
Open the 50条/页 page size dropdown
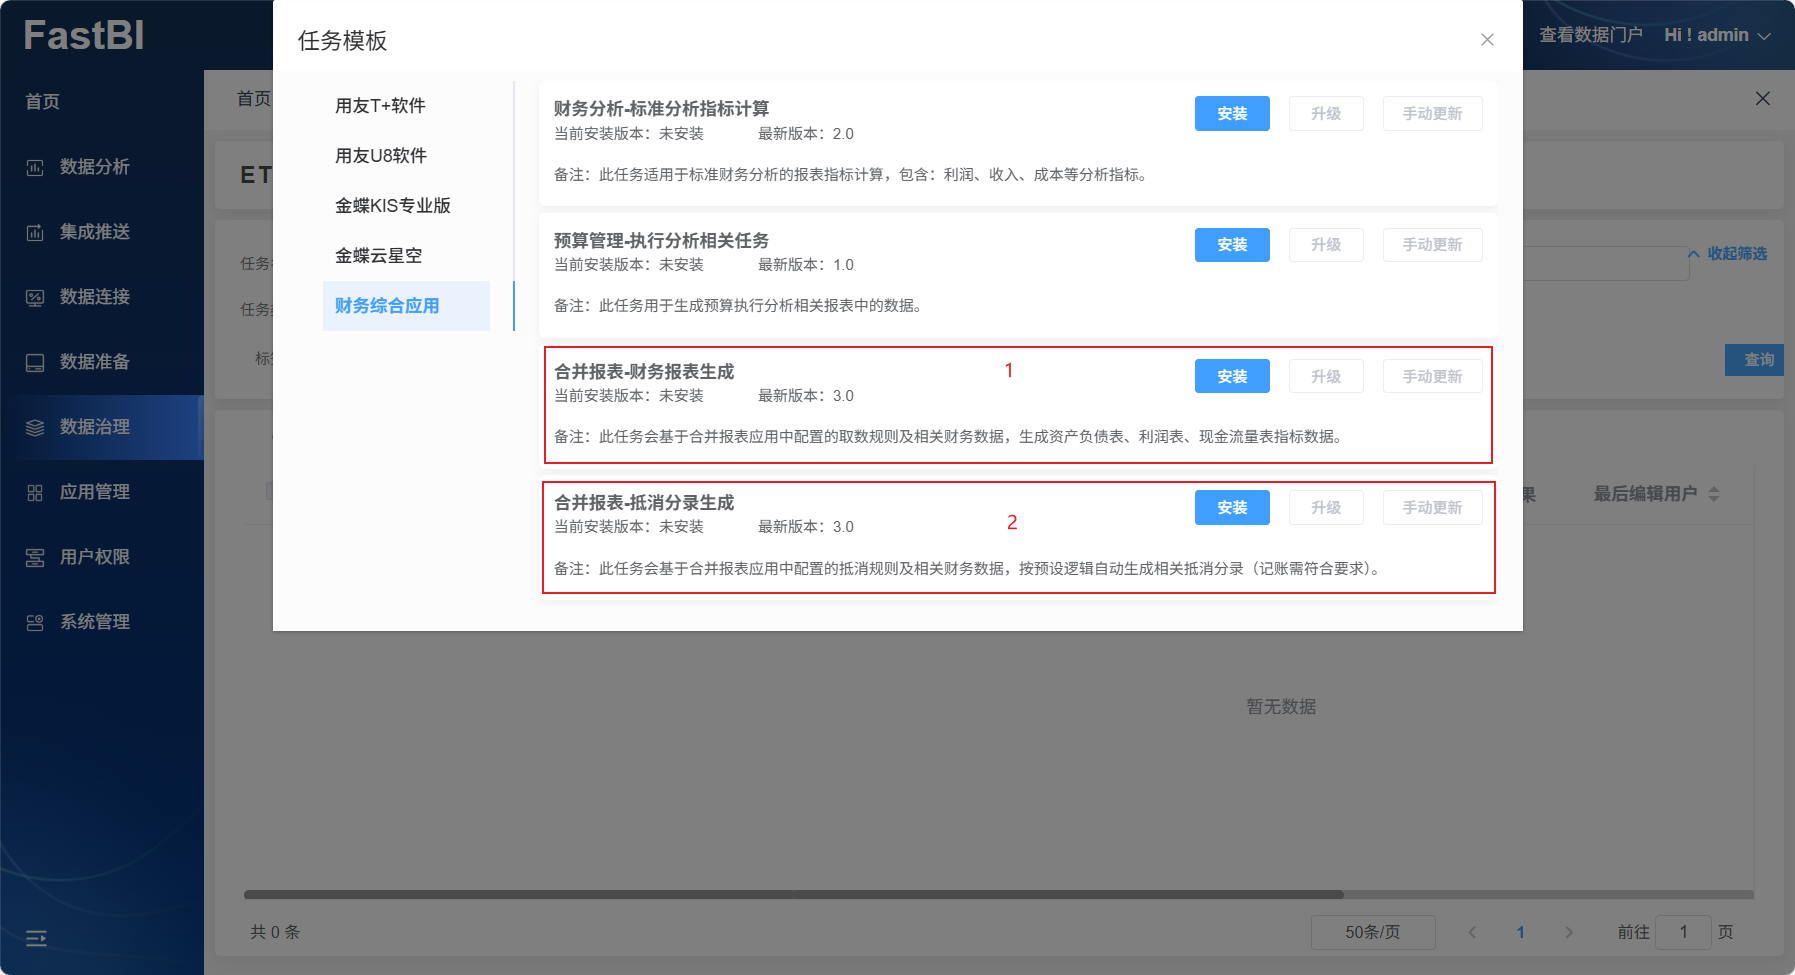coord(1372,932)
